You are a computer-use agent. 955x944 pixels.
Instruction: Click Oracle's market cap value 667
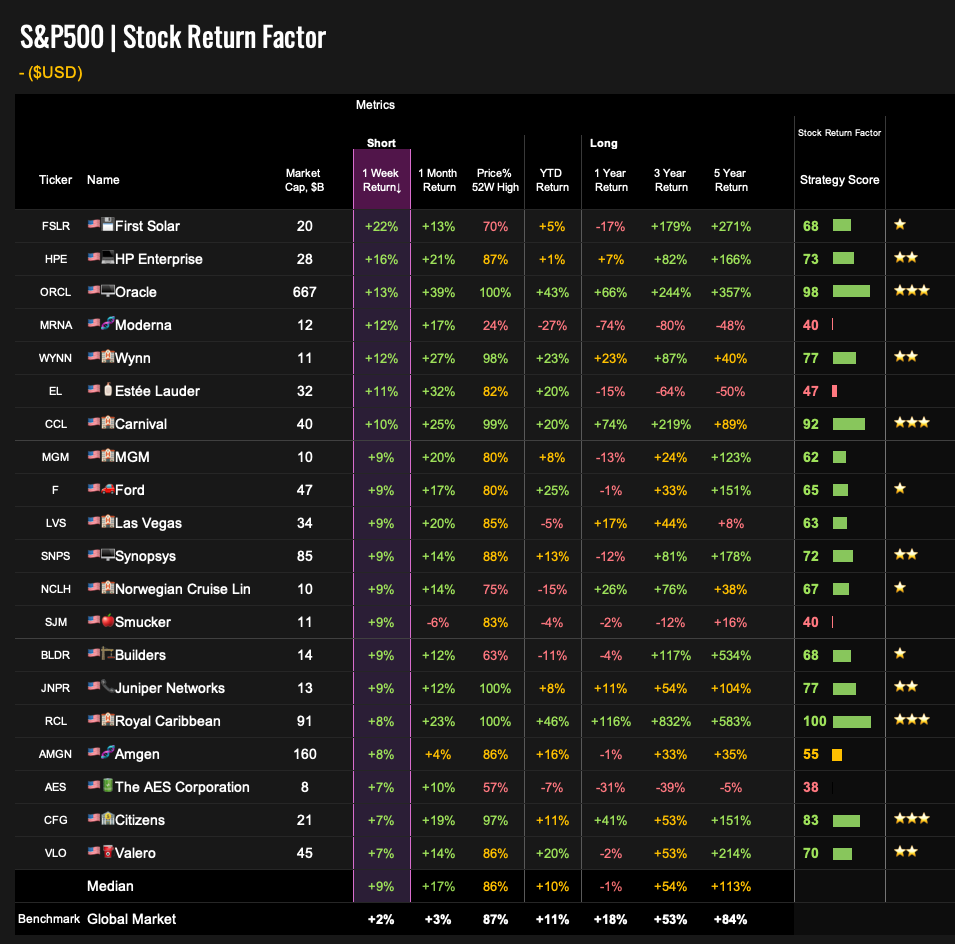point(305,292)
